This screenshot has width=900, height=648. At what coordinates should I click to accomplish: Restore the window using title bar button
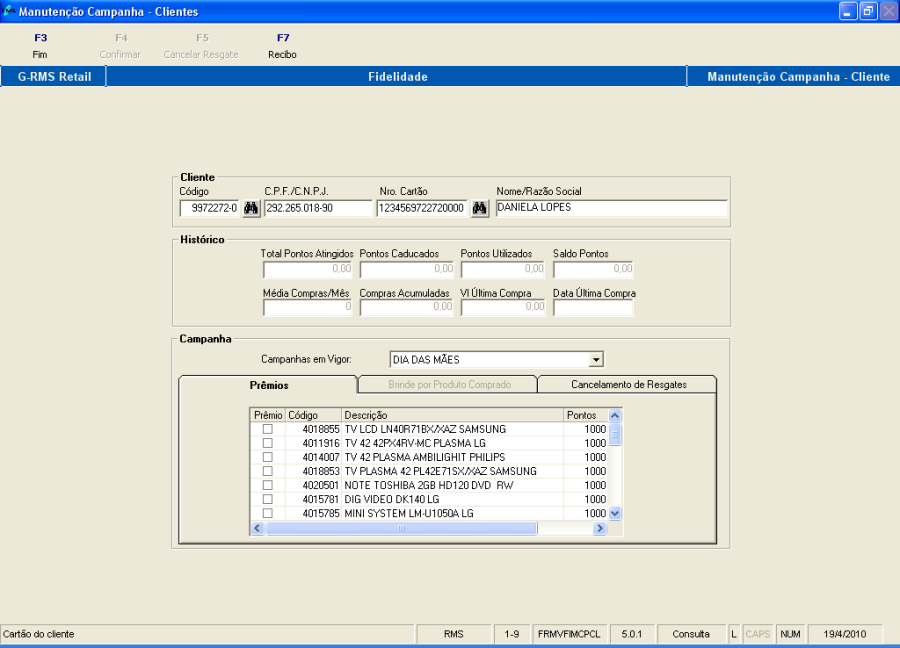(x=867, y=11)
